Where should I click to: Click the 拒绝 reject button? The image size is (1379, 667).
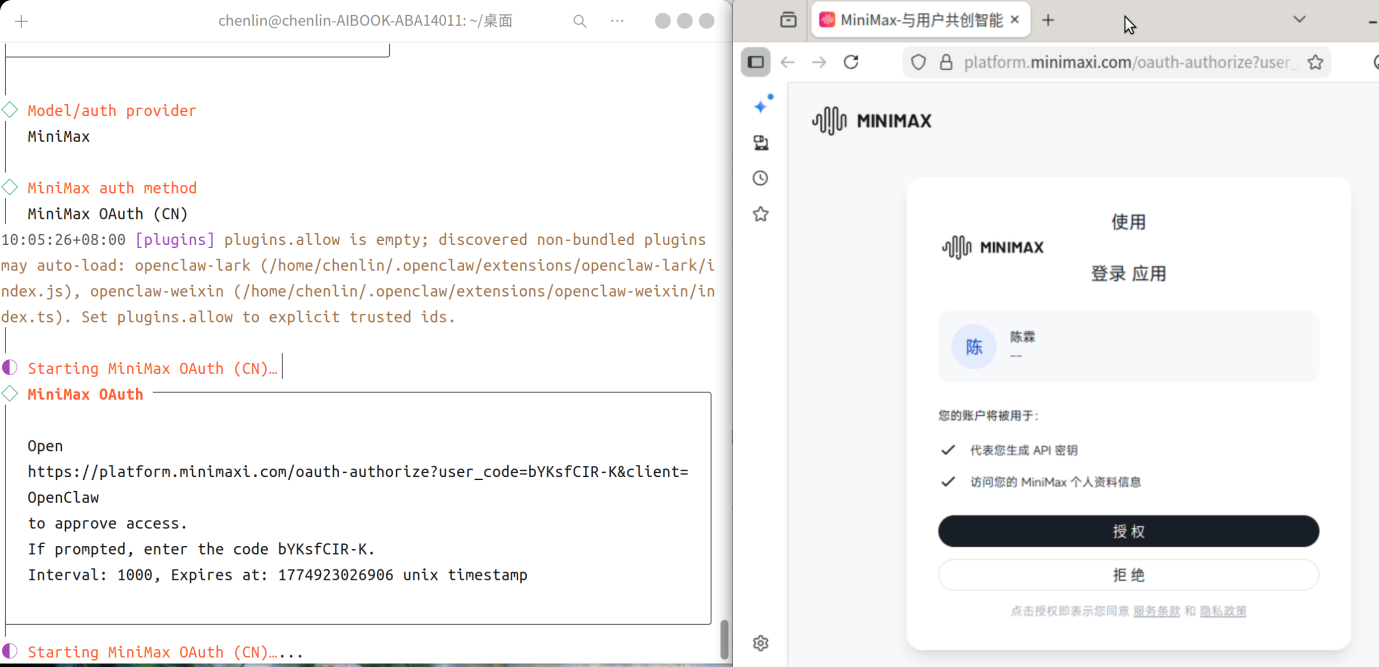tap(1128, 575)
